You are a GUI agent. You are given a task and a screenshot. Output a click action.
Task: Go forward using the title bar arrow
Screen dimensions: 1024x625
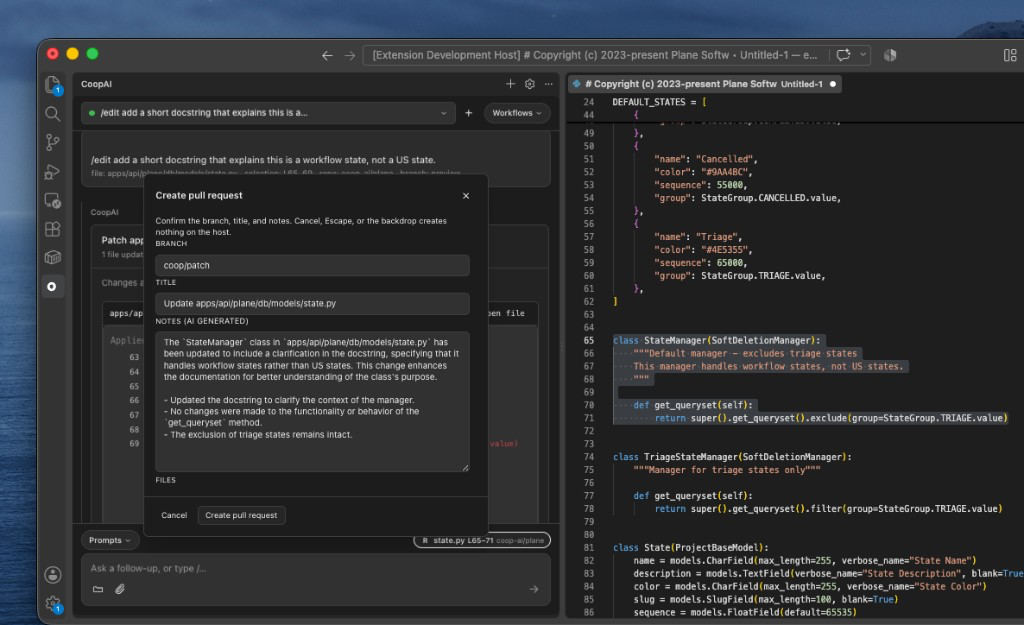click(x=350, y=56)
